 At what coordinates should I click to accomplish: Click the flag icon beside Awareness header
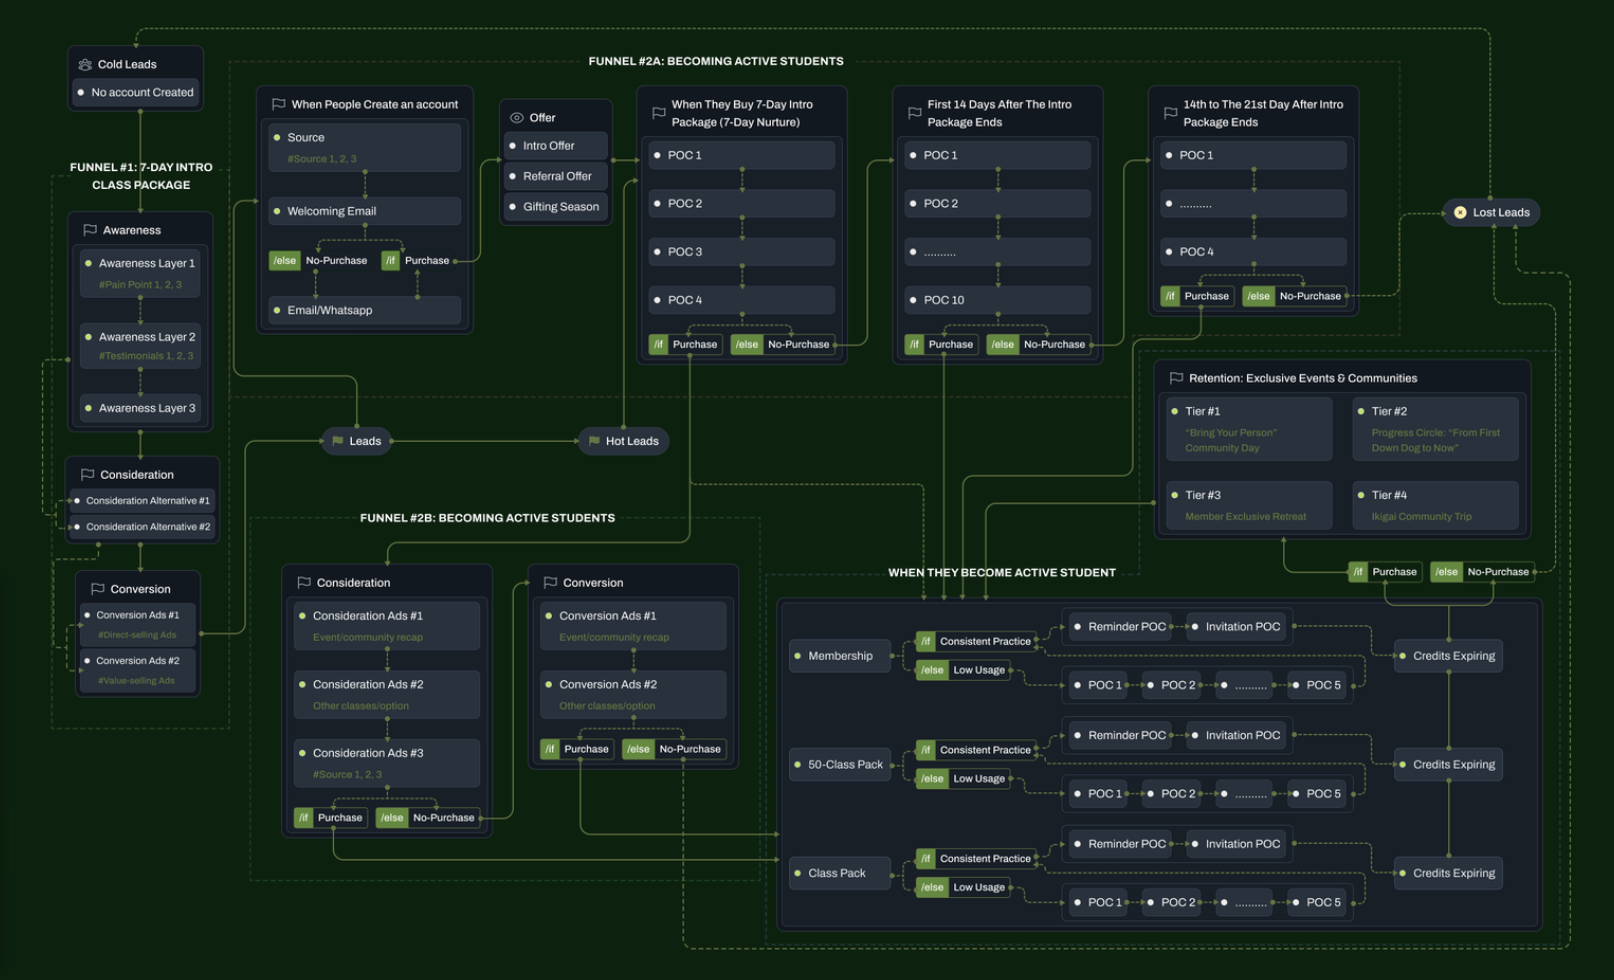tap(90, 230)
